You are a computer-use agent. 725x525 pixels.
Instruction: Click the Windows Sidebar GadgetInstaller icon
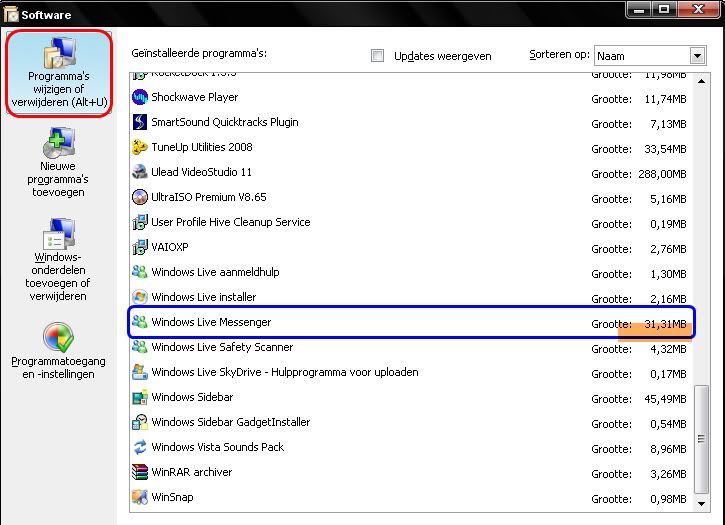(x=140, y=422)
